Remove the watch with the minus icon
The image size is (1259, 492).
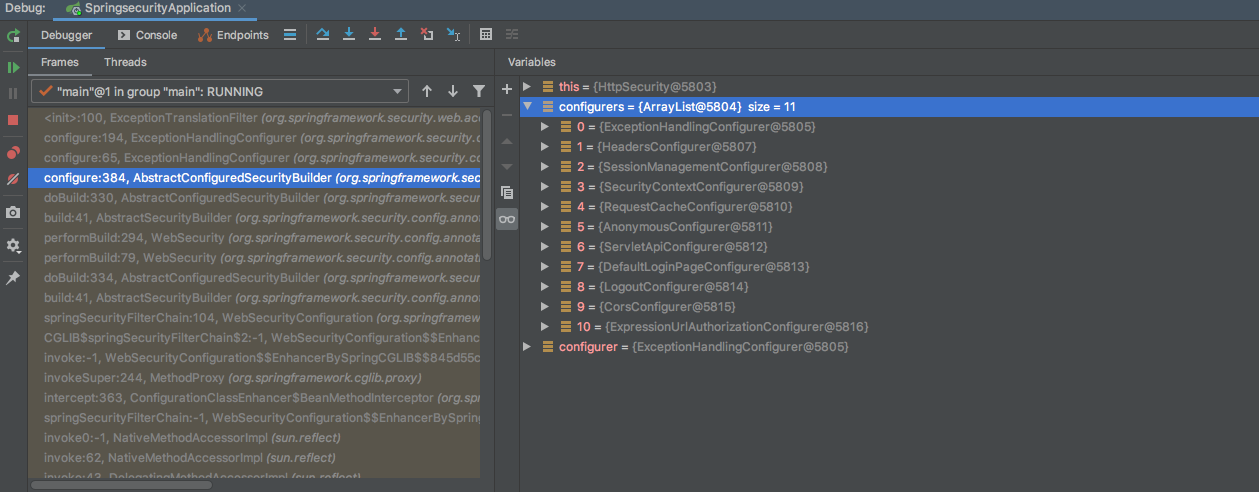tap(507, 115)
